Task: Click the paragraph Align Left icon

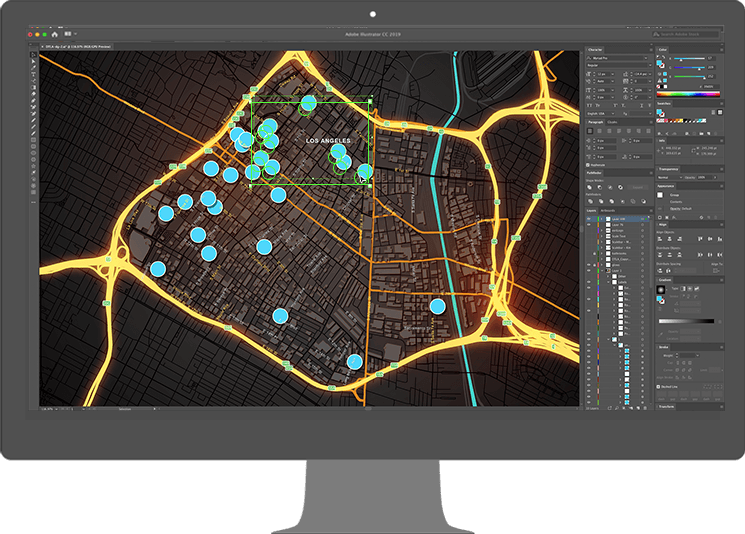Action: tap(590, 131)
